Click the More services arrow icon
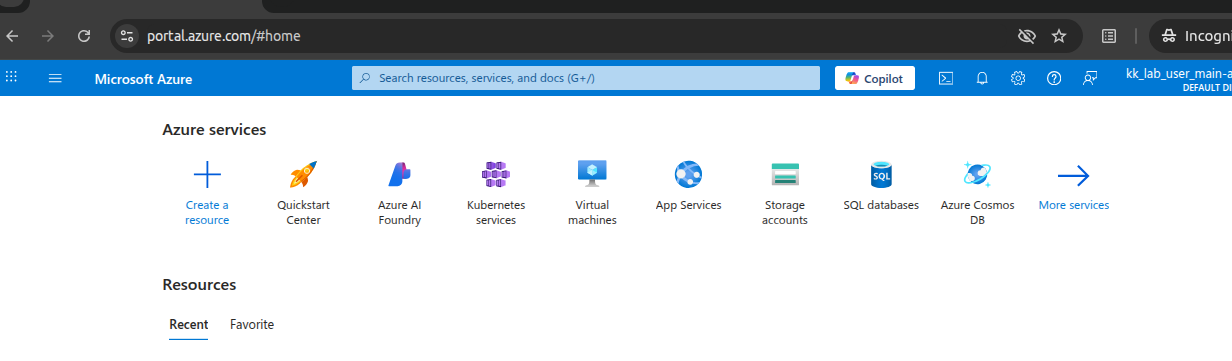The height and width of the screenshot is (361, 1232). [1073, 176]
